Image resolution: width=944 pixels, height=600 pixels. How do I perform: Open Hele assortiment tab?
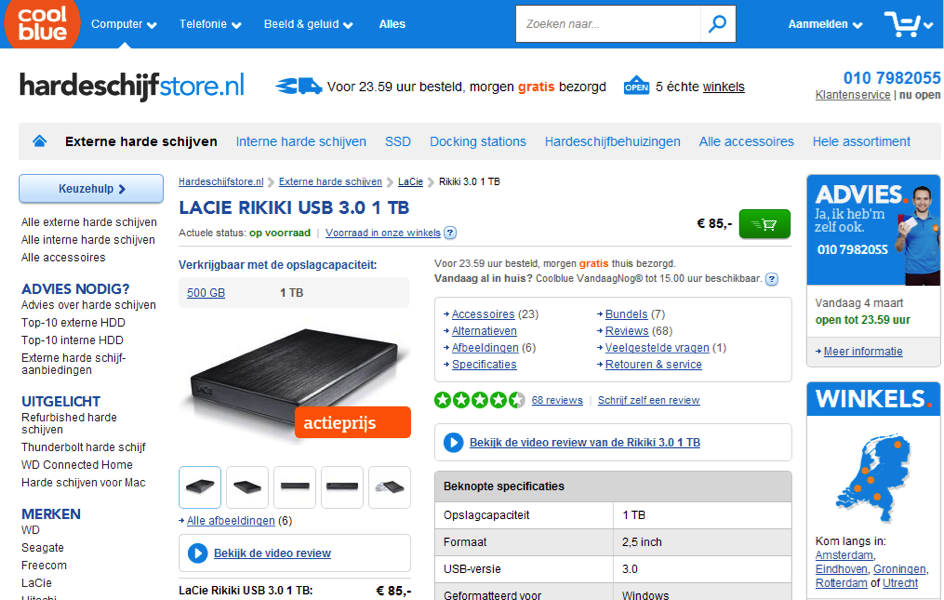coord(862,141)
